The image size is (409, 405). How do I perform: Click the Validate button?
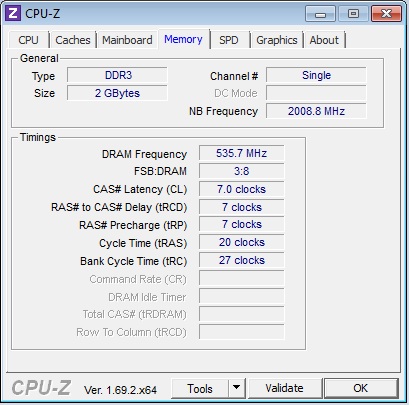[284, 388]
